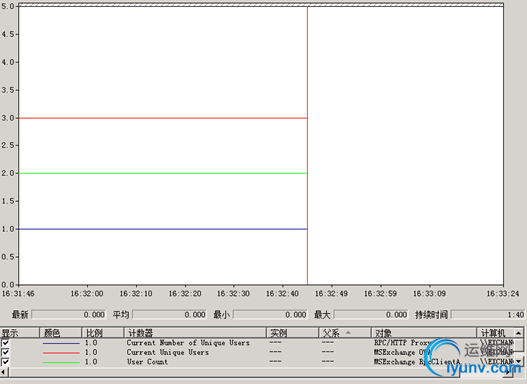Click the blue color line in the legend
Screen dimensions: 527x384
(x=61, y=343)
